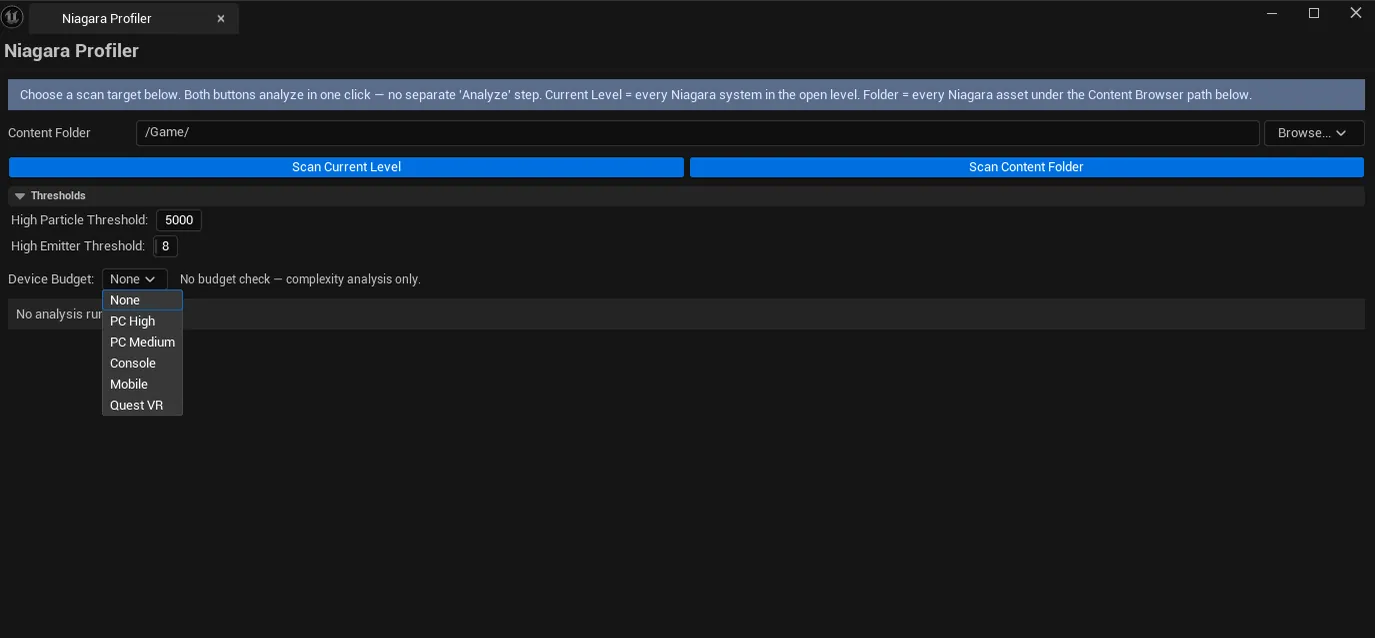Choose Mobile budget option
The height and width of the screenshot is (638, 1375).
[x=142, y=384]
